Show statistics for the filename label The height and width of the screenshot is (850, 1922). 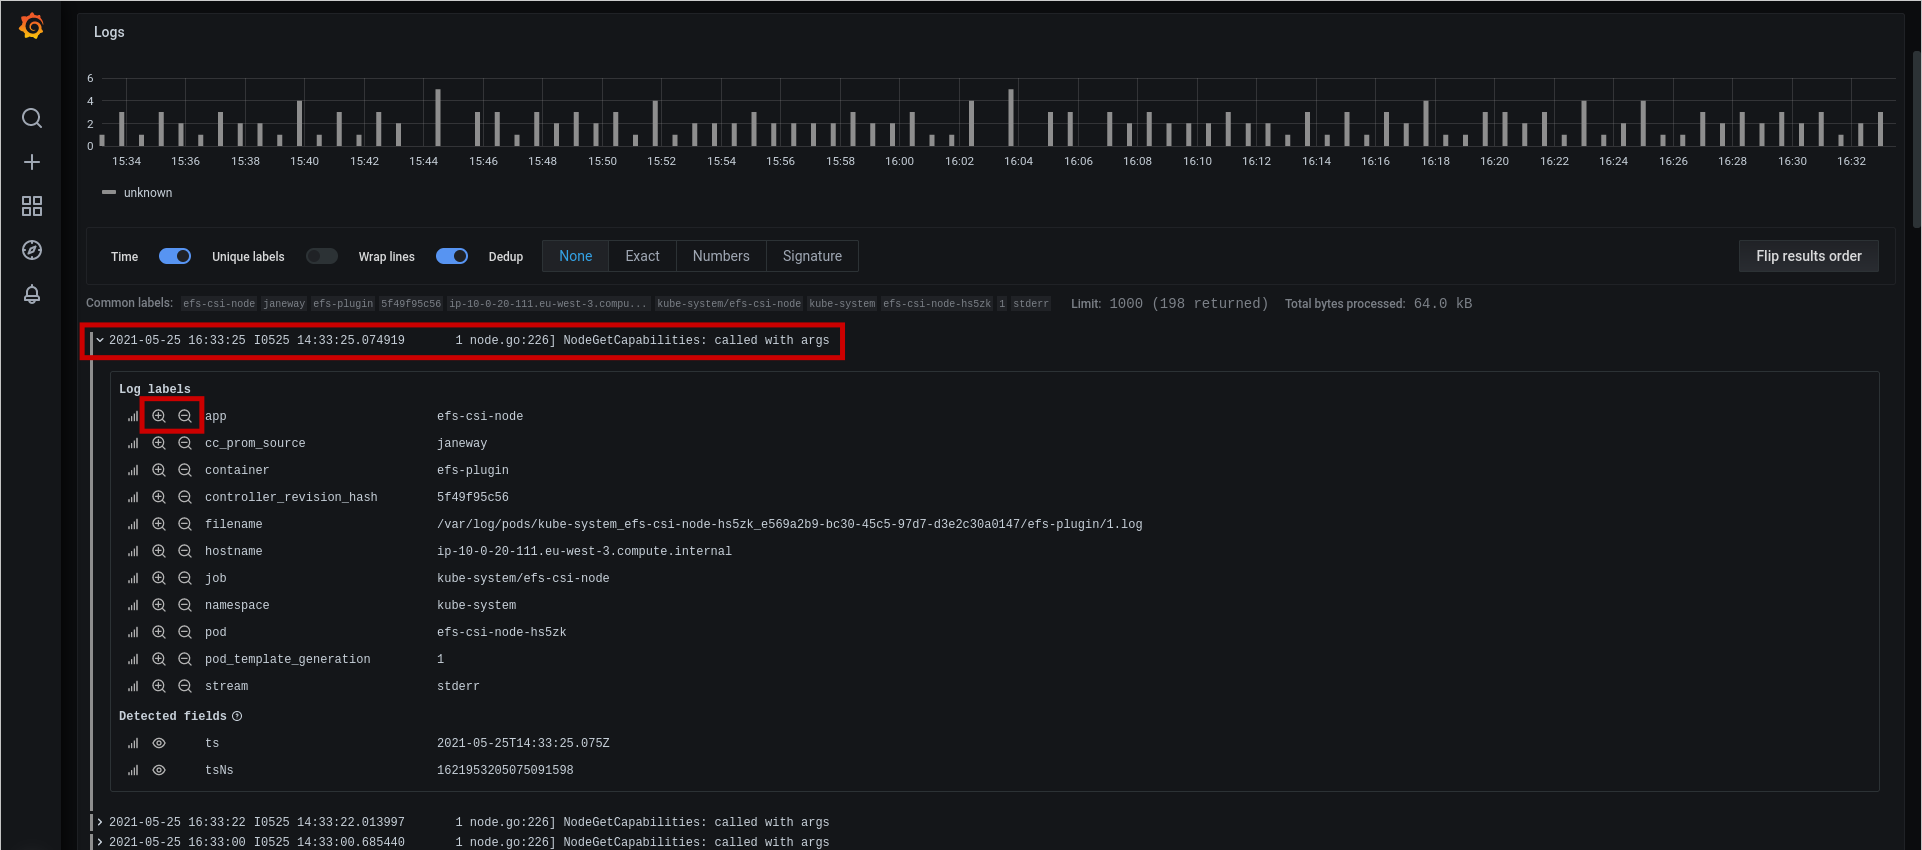tap(133, 524)
